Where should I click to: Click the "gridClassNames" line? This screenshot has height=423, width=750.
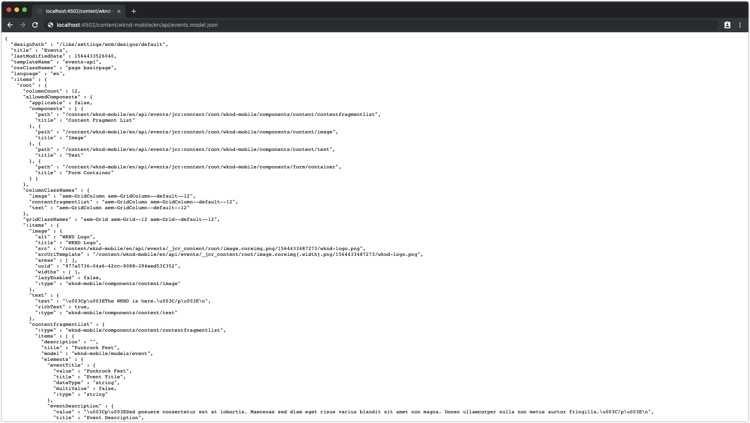(121, 219)
